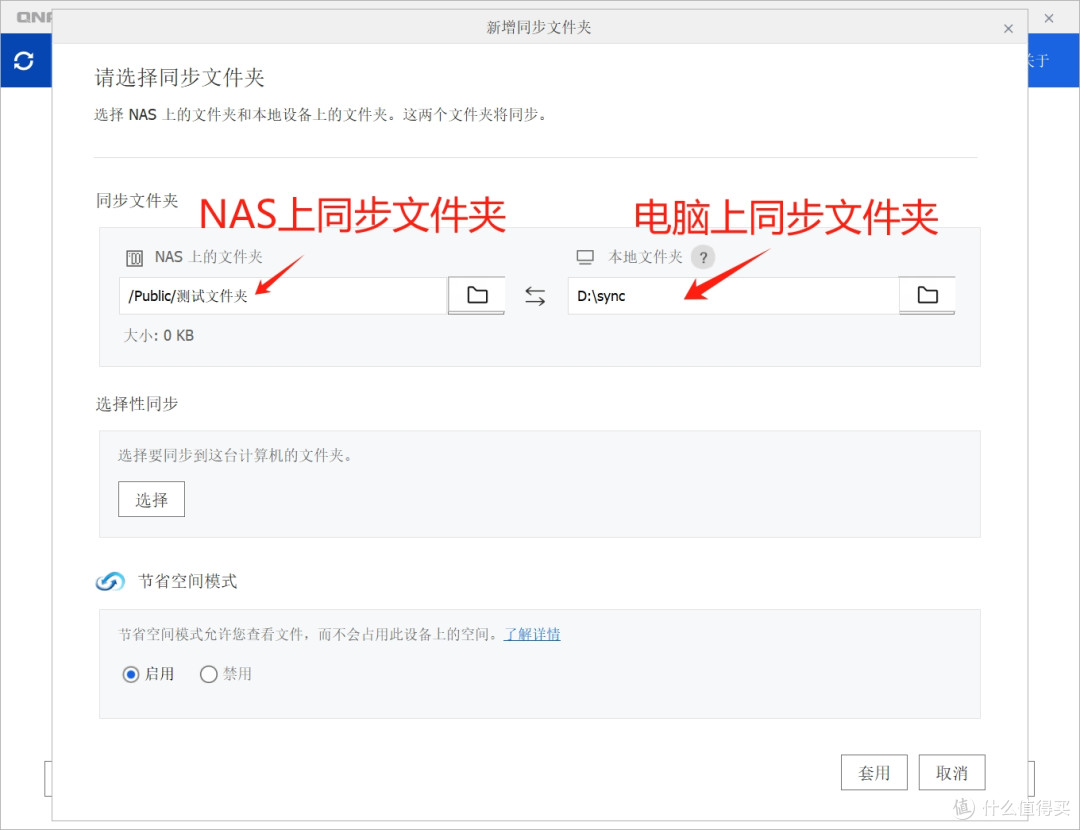Click the 选择 button for selective sync
Image resolution: width=1080 pixels, height=830 pixels.
pos(152,499)
